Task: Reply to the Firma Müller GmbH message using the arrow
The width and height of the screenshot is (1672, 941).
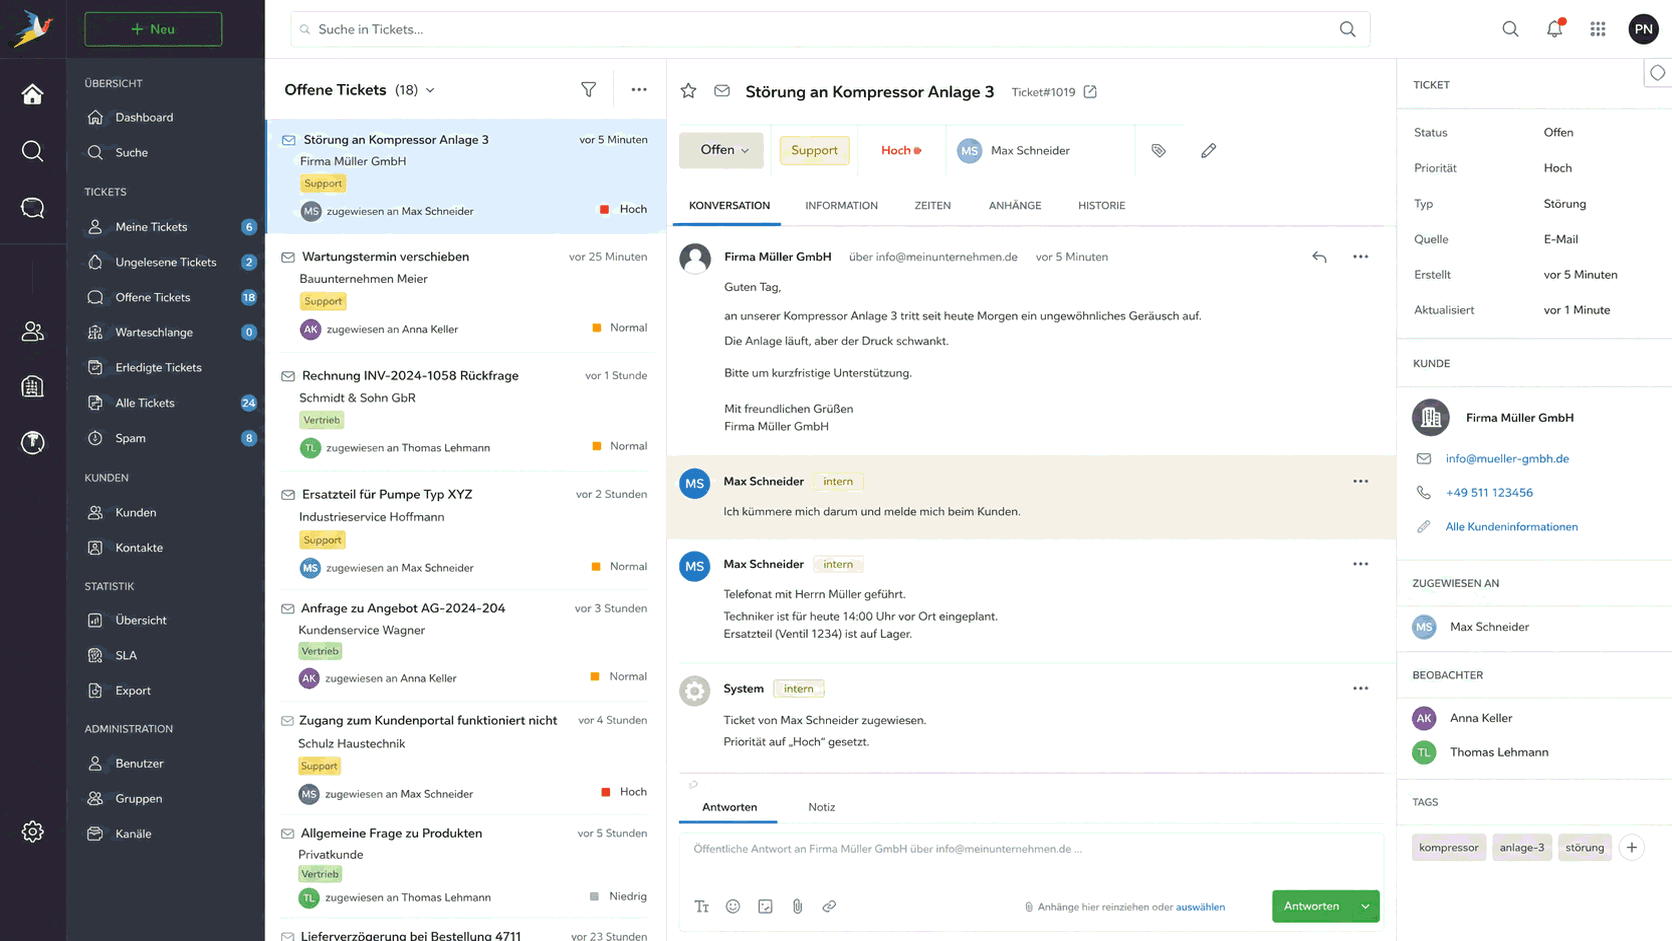Action: click(1319, 257)
